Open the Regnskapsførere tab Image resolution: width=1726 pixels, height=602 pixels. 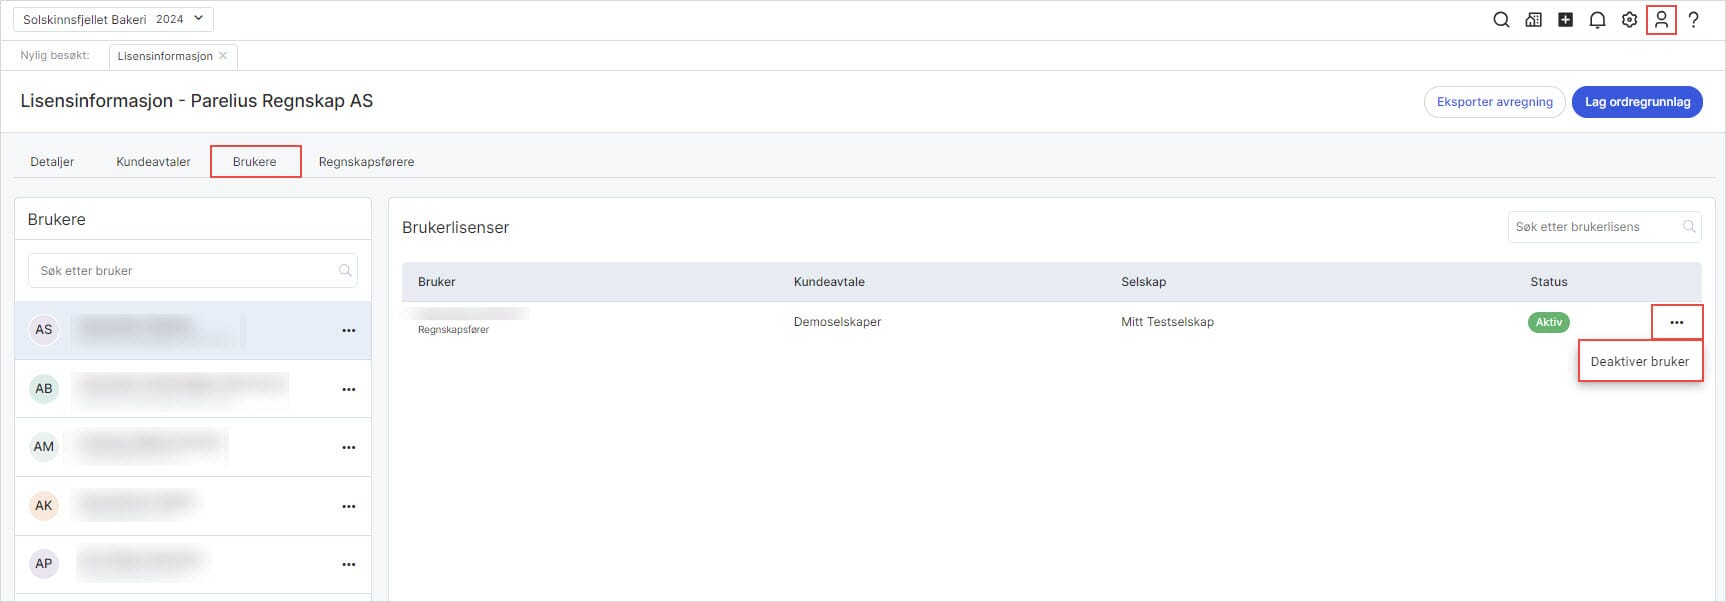[x=366, y=162]
